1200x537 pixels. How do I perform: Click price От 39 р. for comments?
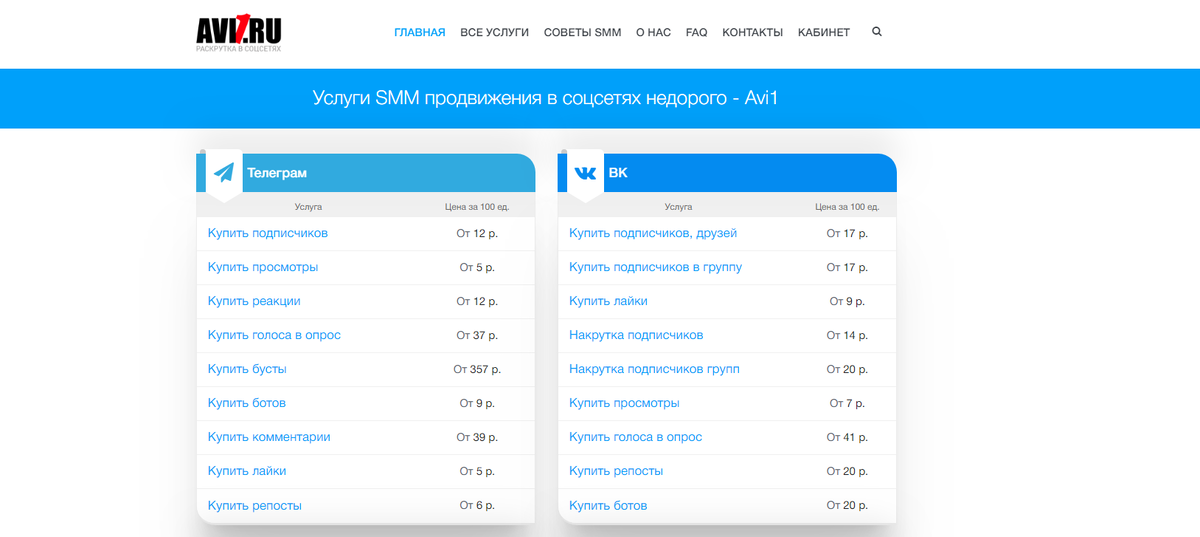[x=477, y=437]
